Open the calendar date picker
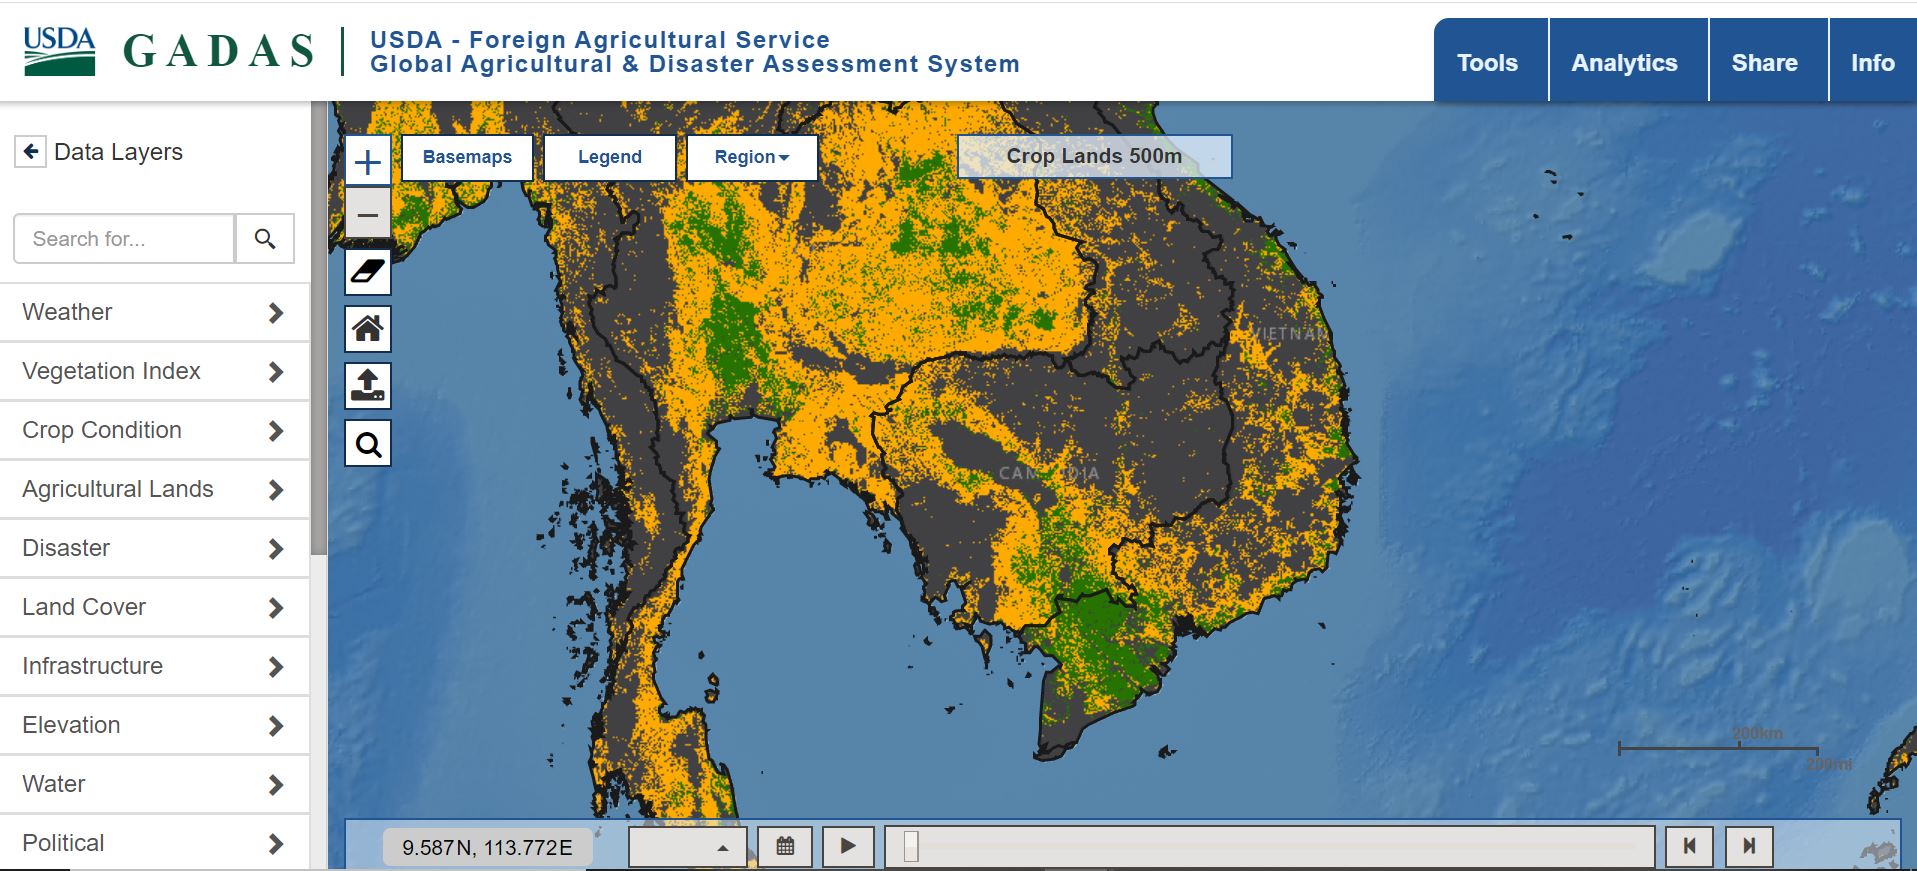The height and width of the screenshot is (871, 1917). coord(785,846)
